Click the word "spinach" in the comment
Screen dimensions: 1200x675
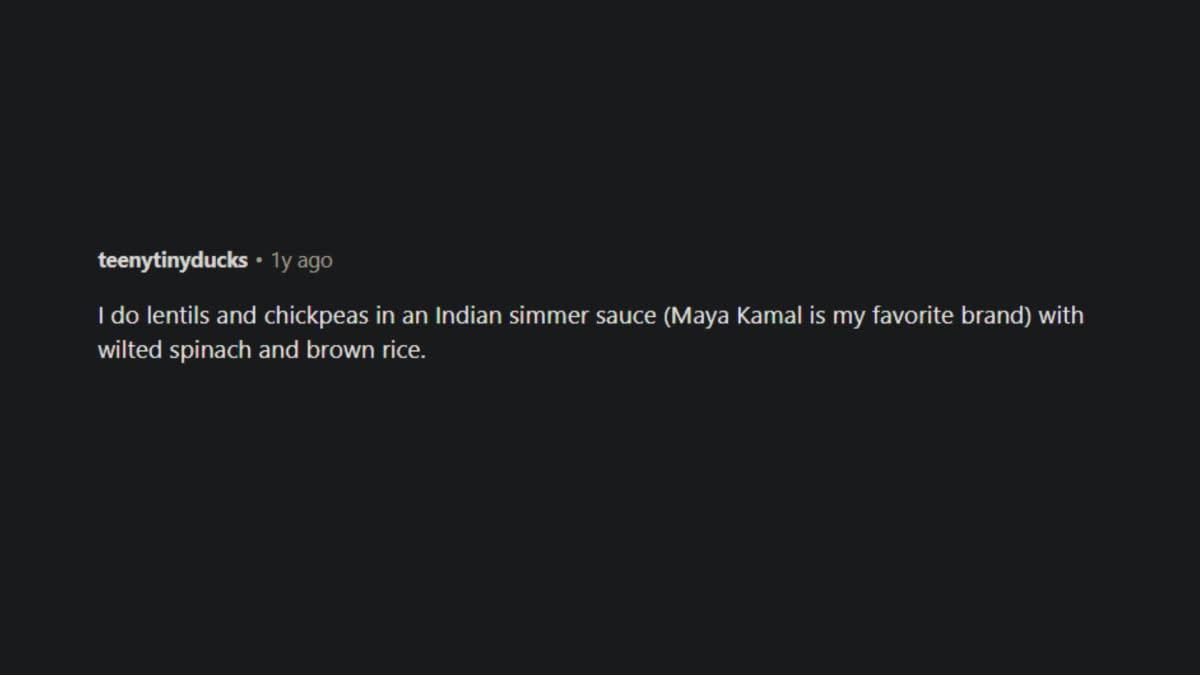[205, 352]
